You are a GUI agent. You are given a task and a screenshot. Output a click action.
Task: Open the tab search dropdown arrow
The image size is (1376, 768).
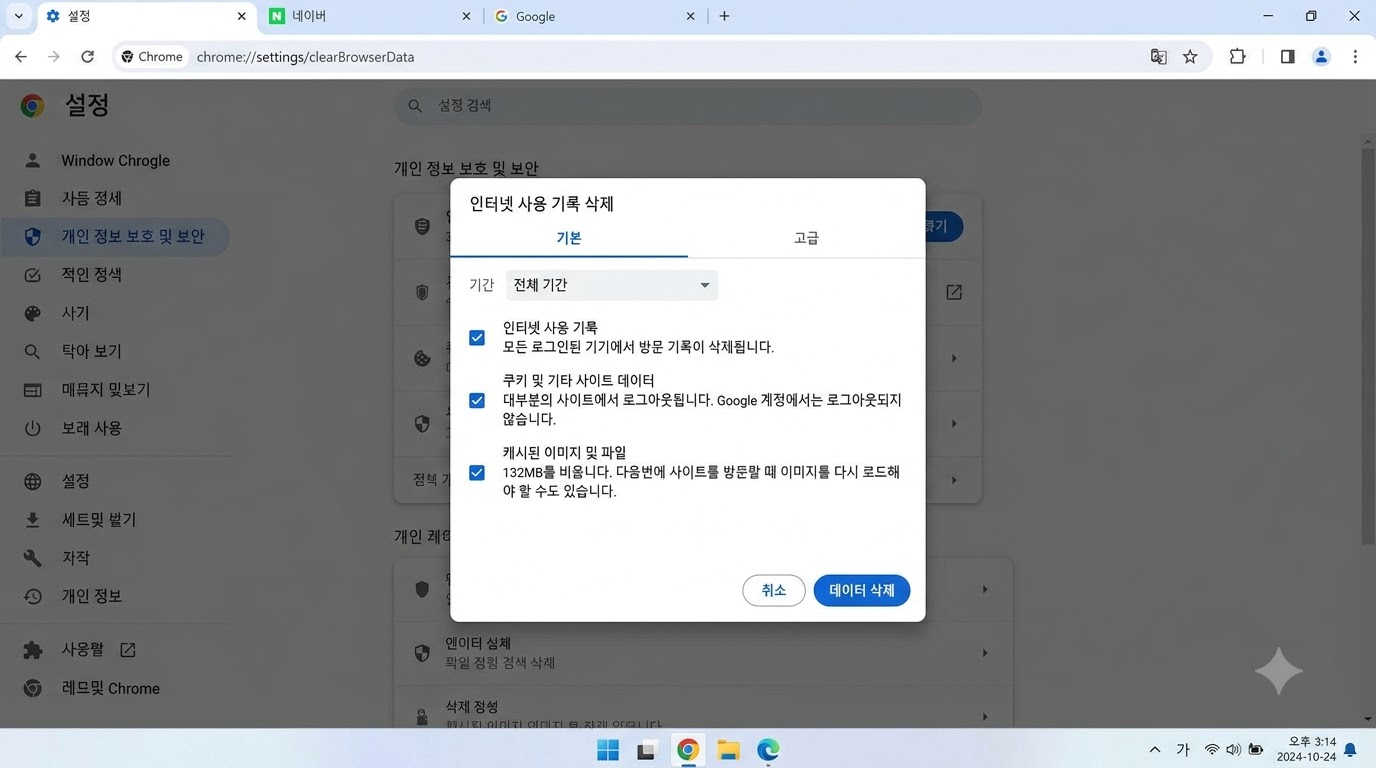[18, 16]
